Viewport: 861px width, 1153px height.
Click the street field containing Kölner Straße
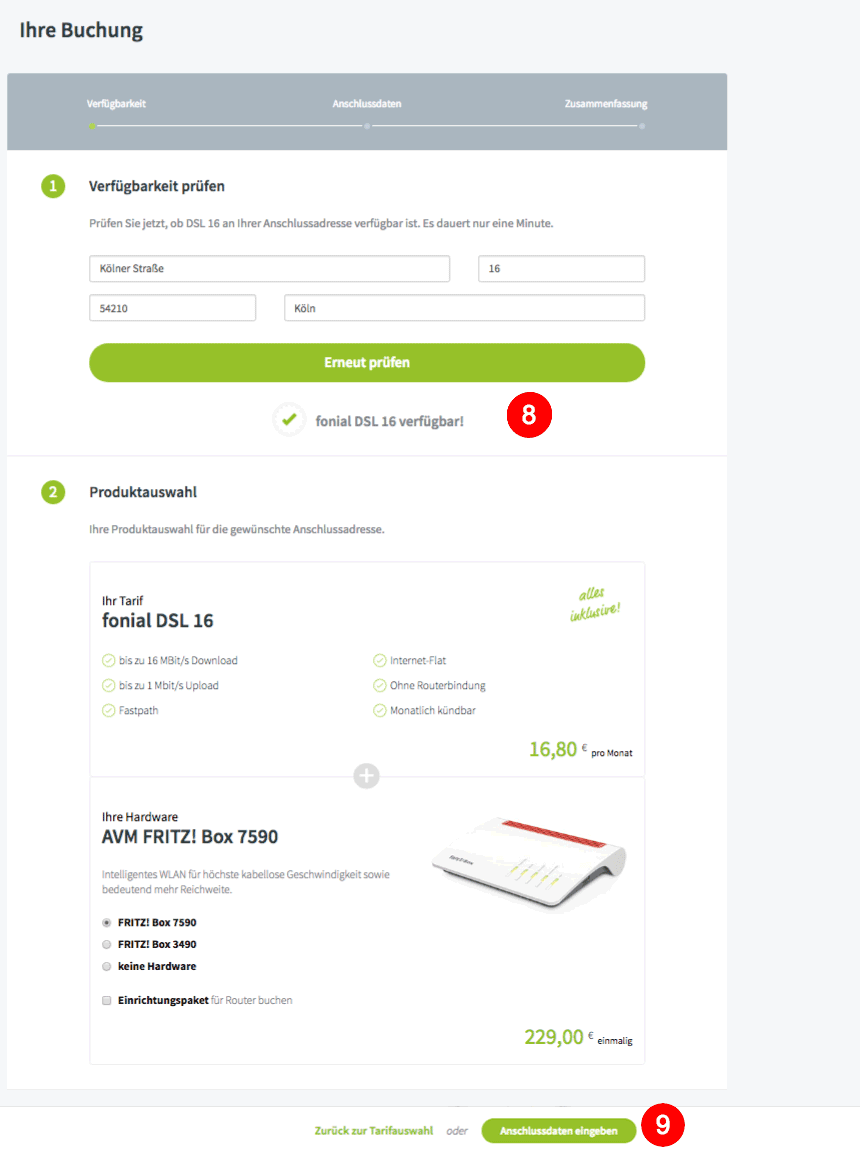pos(269,268)
